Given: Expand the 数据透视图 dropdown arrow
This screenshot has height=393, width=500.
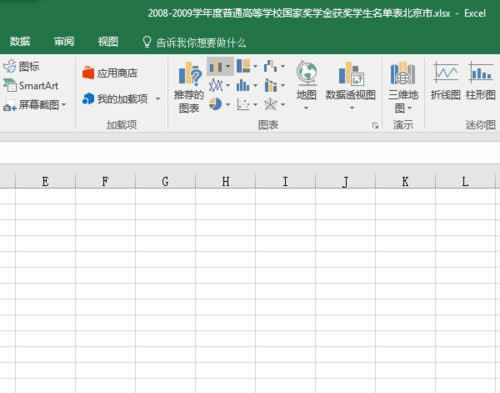Looking at the screenshot, I should coord(352,108).
